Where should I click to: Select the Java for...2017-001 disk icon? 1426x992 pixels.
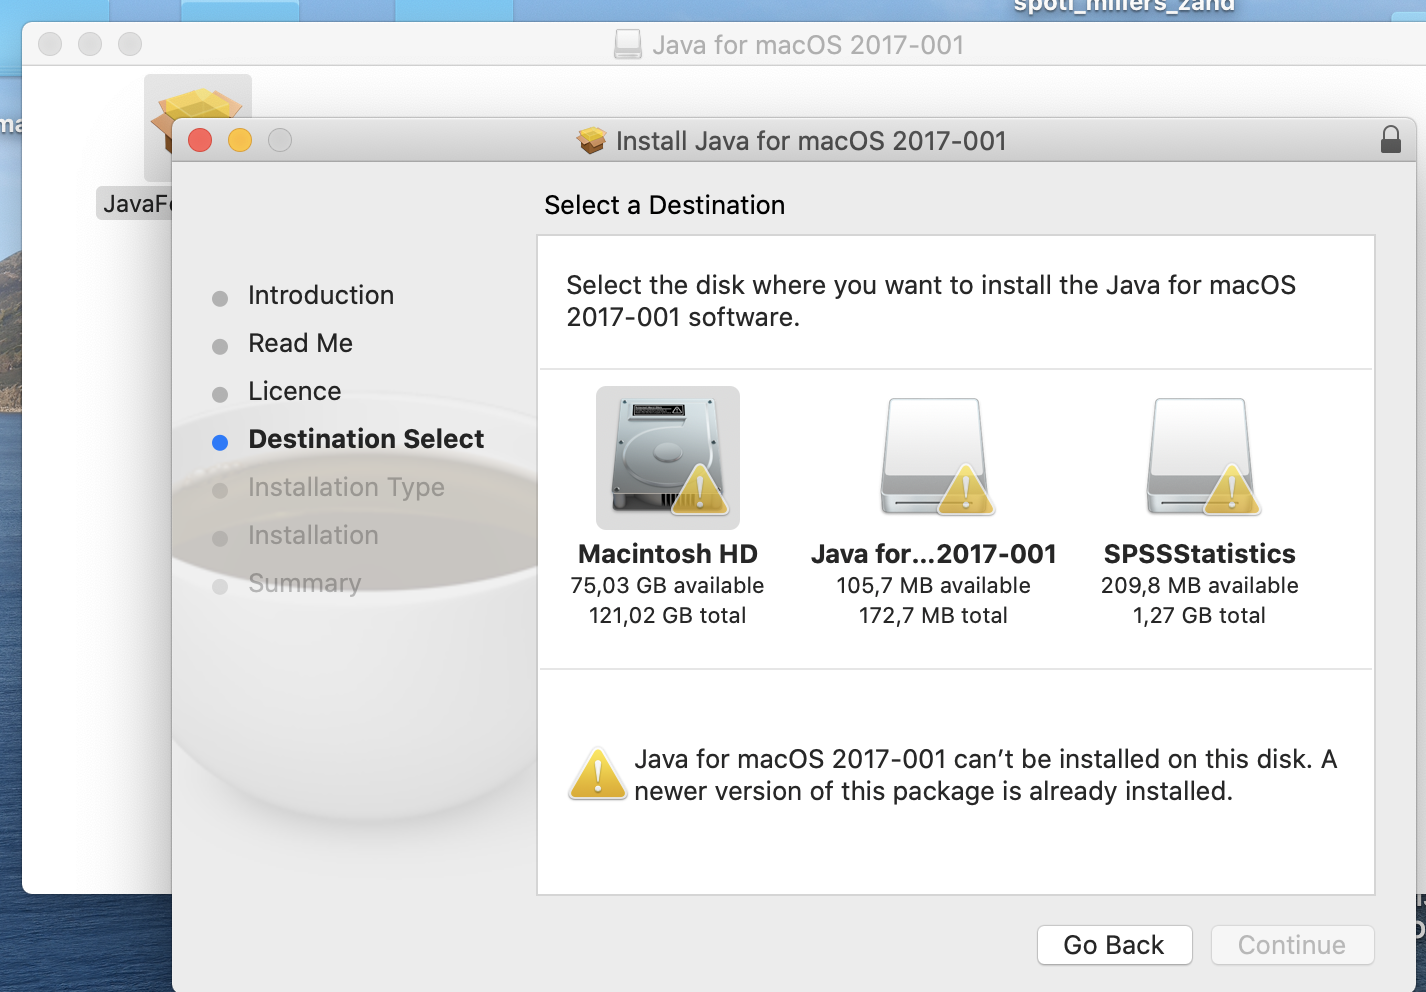click(934, 457)
